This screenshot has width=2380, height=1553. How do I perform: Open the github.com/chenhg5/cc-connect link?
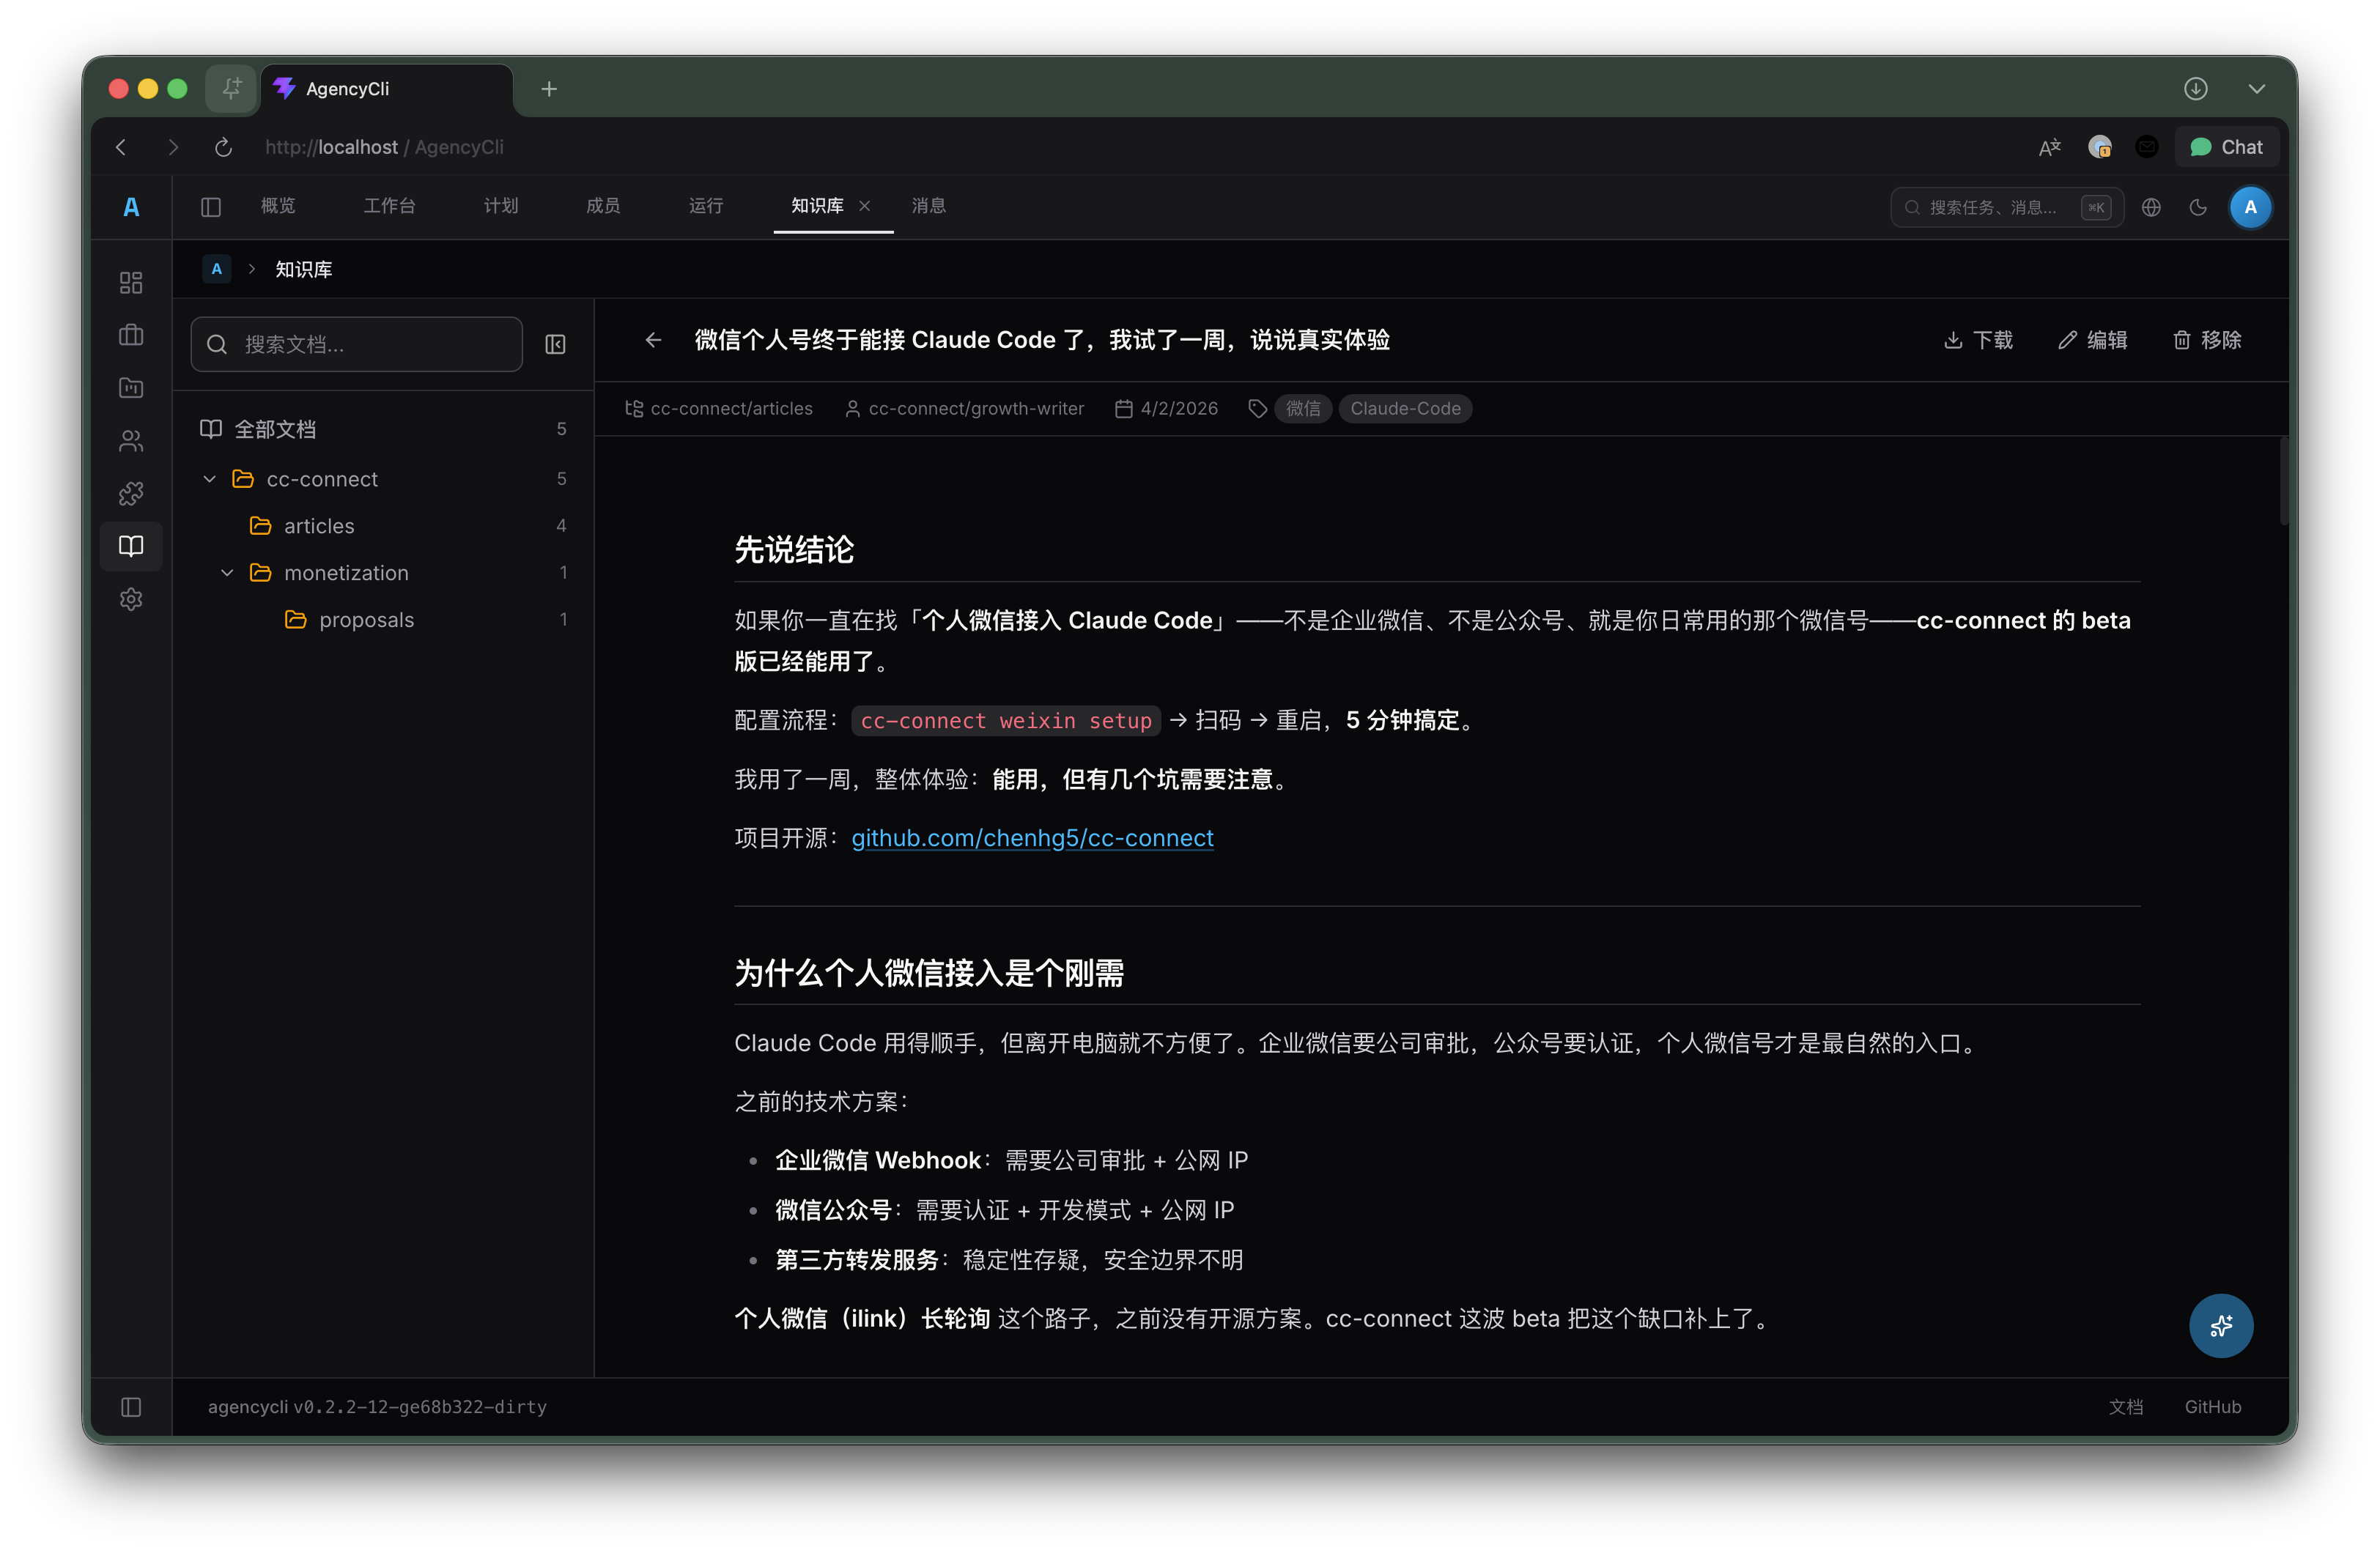[x=1032, y=838]
